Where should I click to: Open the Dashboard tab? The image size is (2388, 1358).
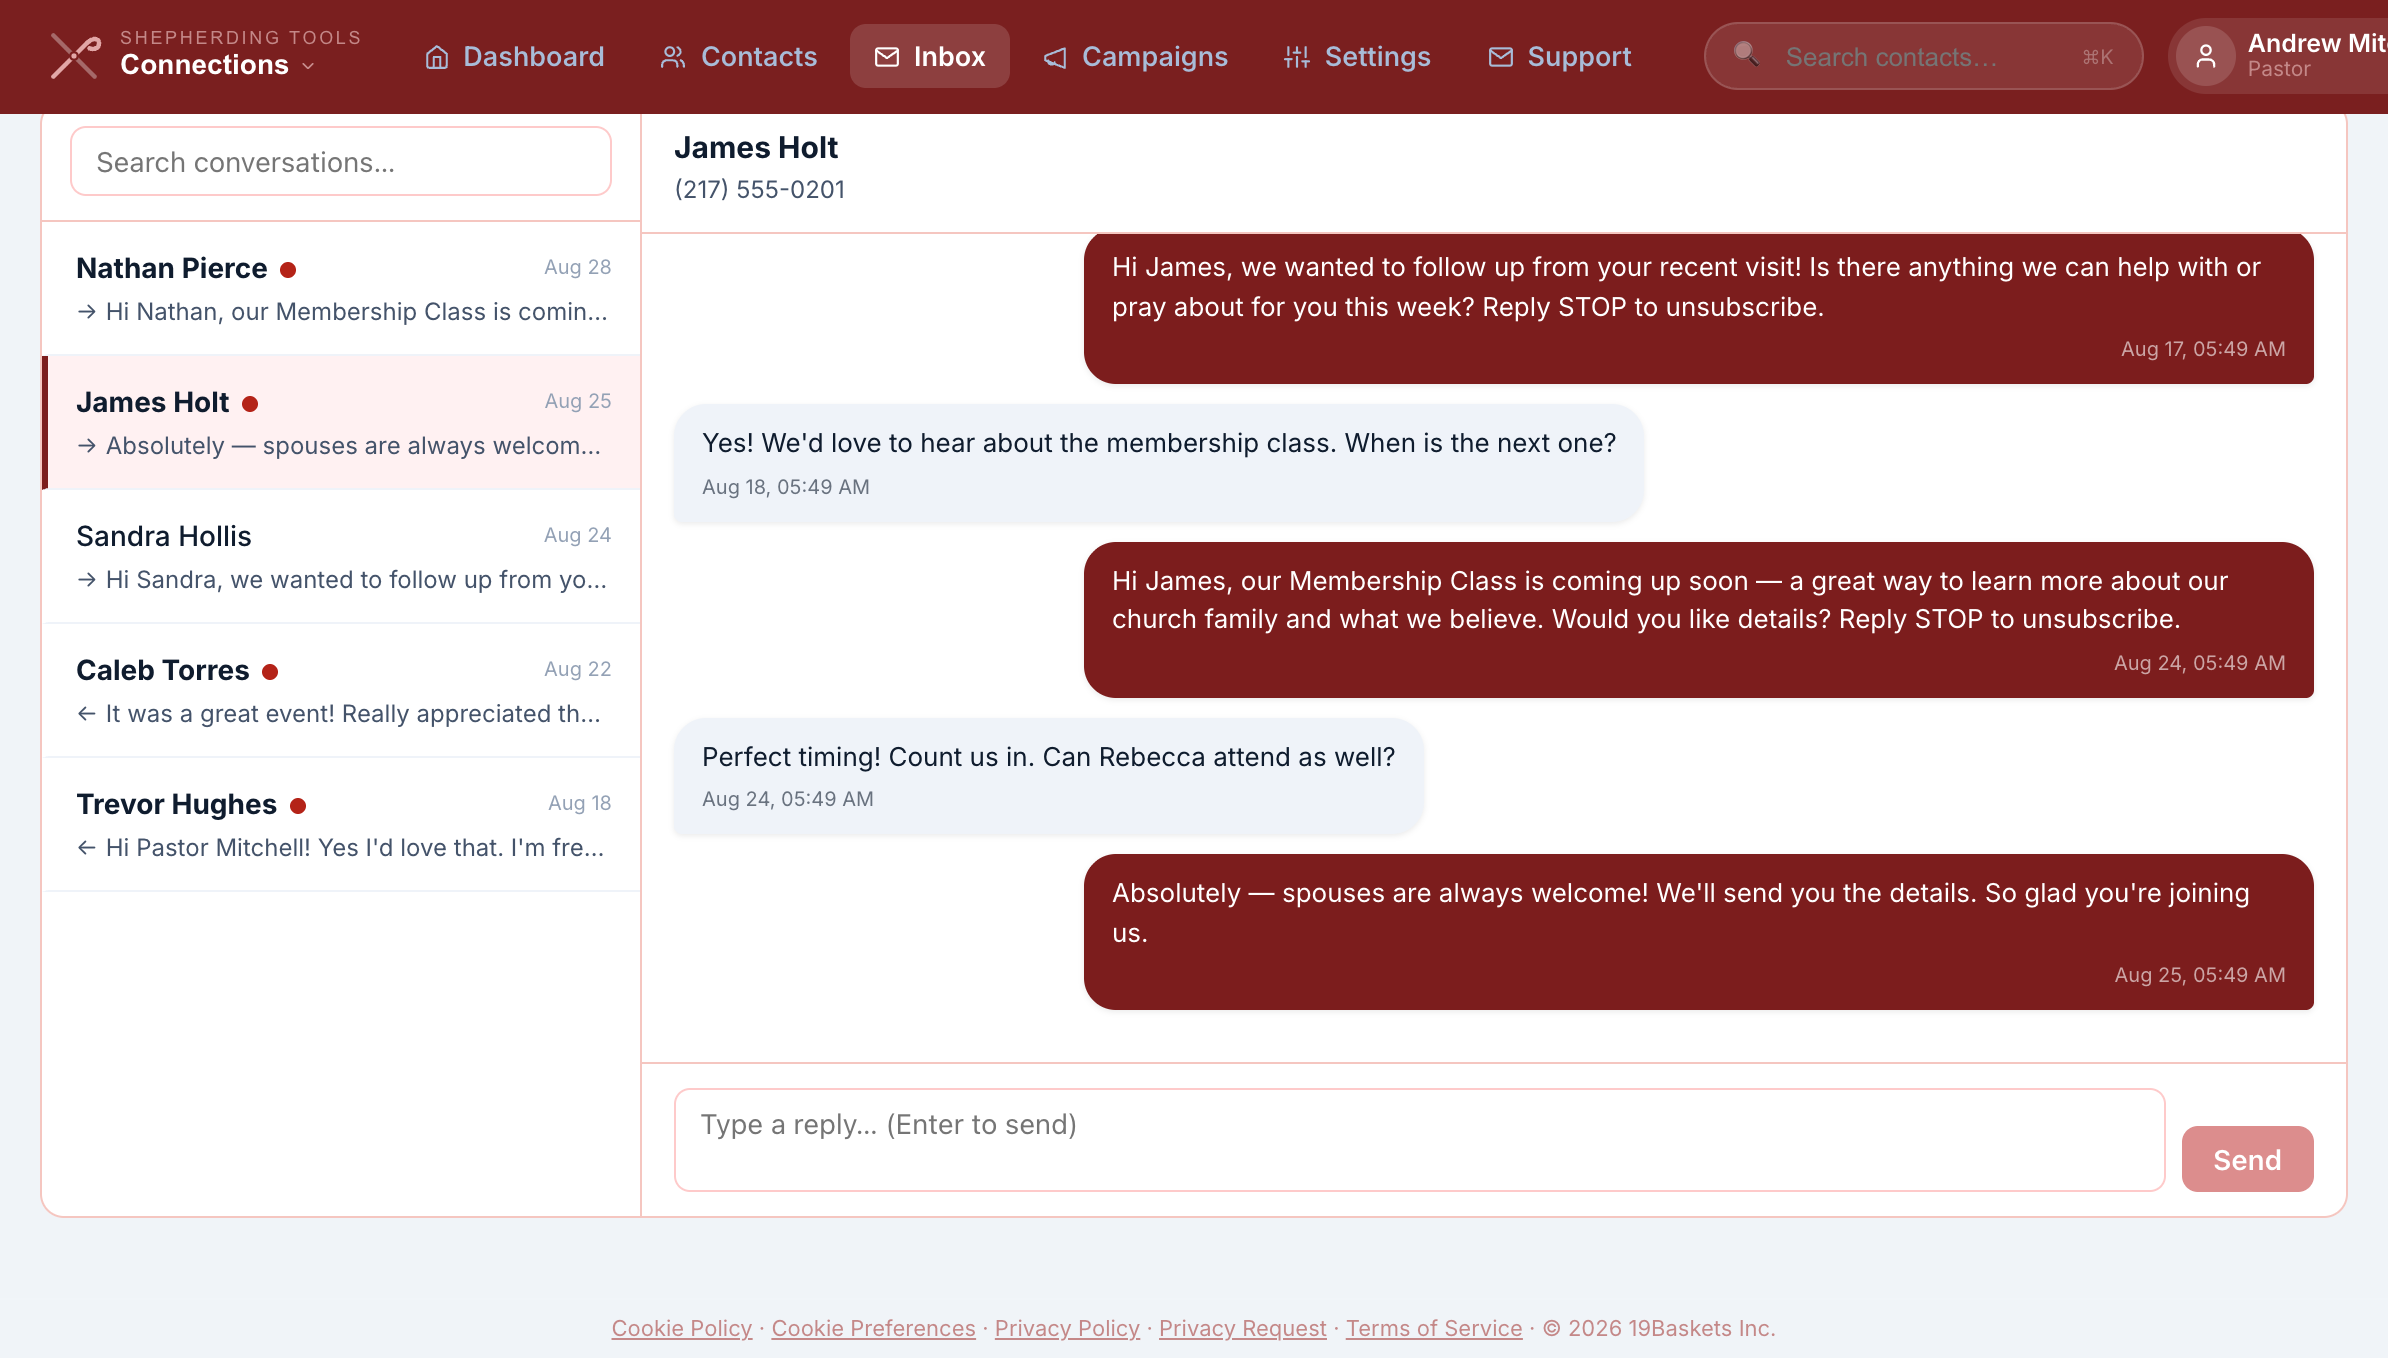click(x=514, y=56)
